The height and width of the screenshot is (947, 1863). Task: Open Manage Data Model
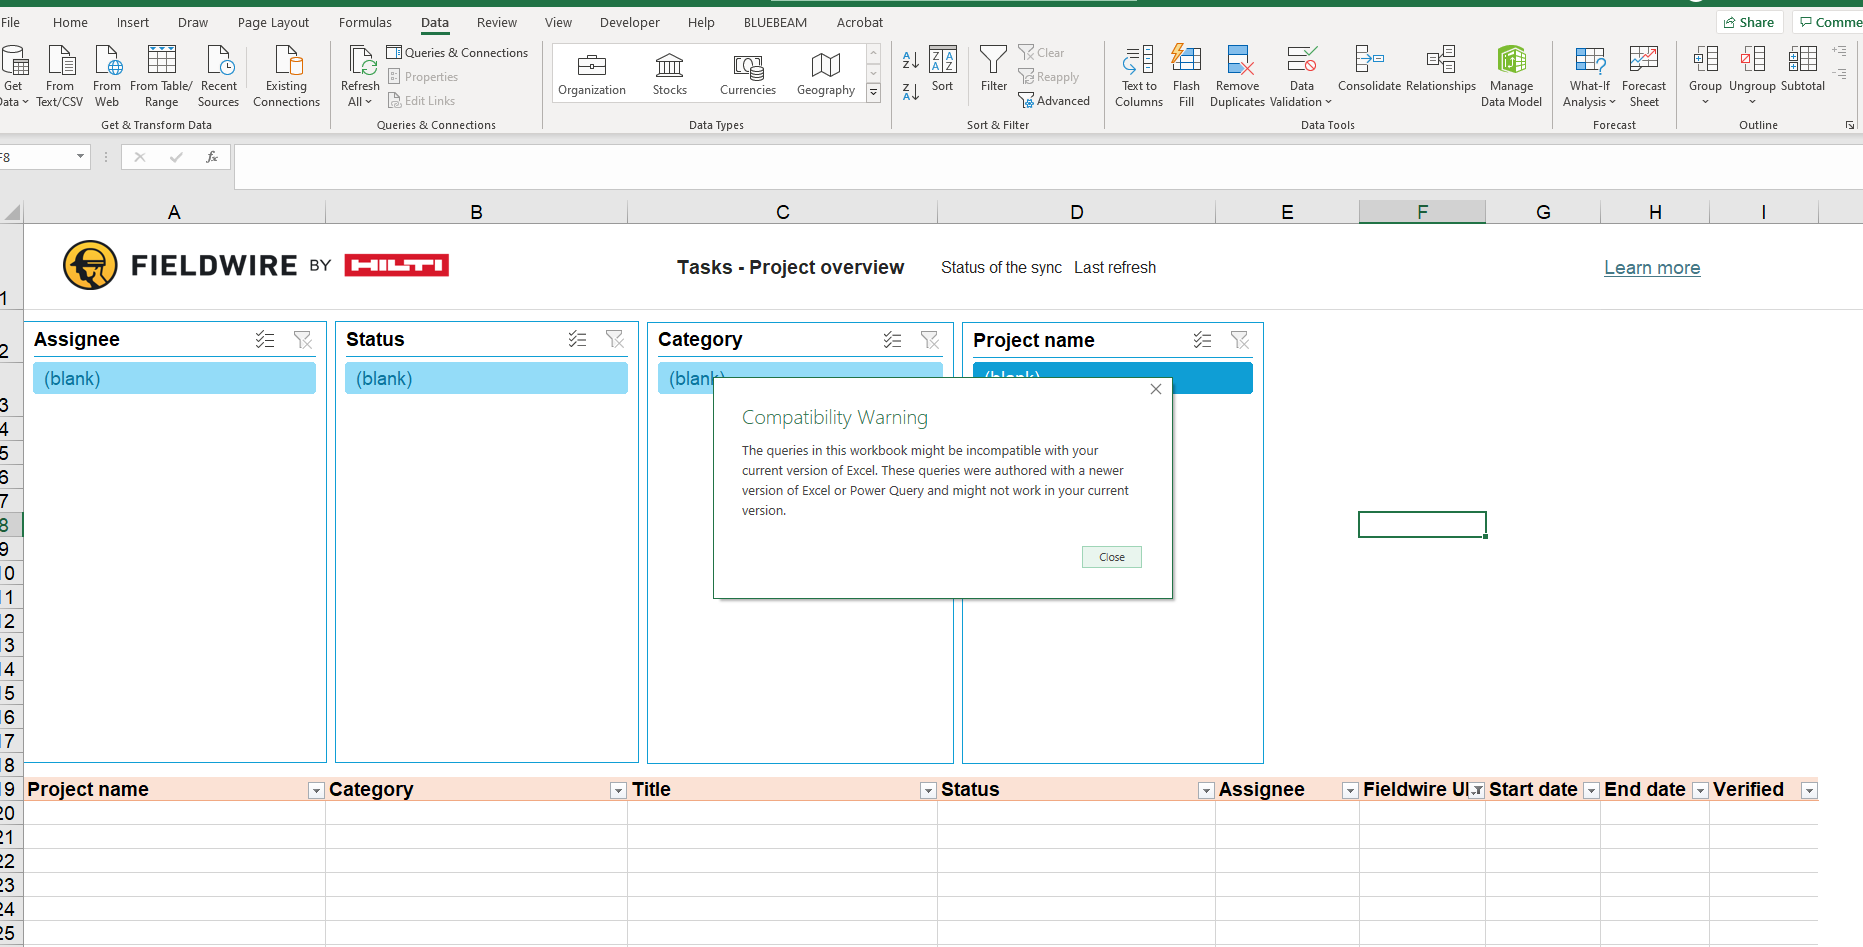tap(1511, 62)
